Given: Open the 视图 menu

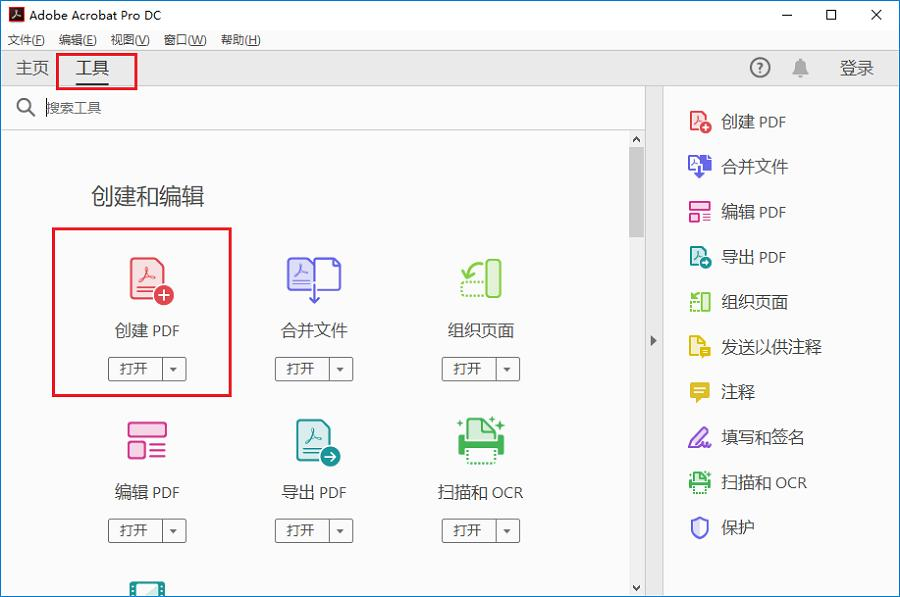Looking at the screenshot, I should pos(128,39).
